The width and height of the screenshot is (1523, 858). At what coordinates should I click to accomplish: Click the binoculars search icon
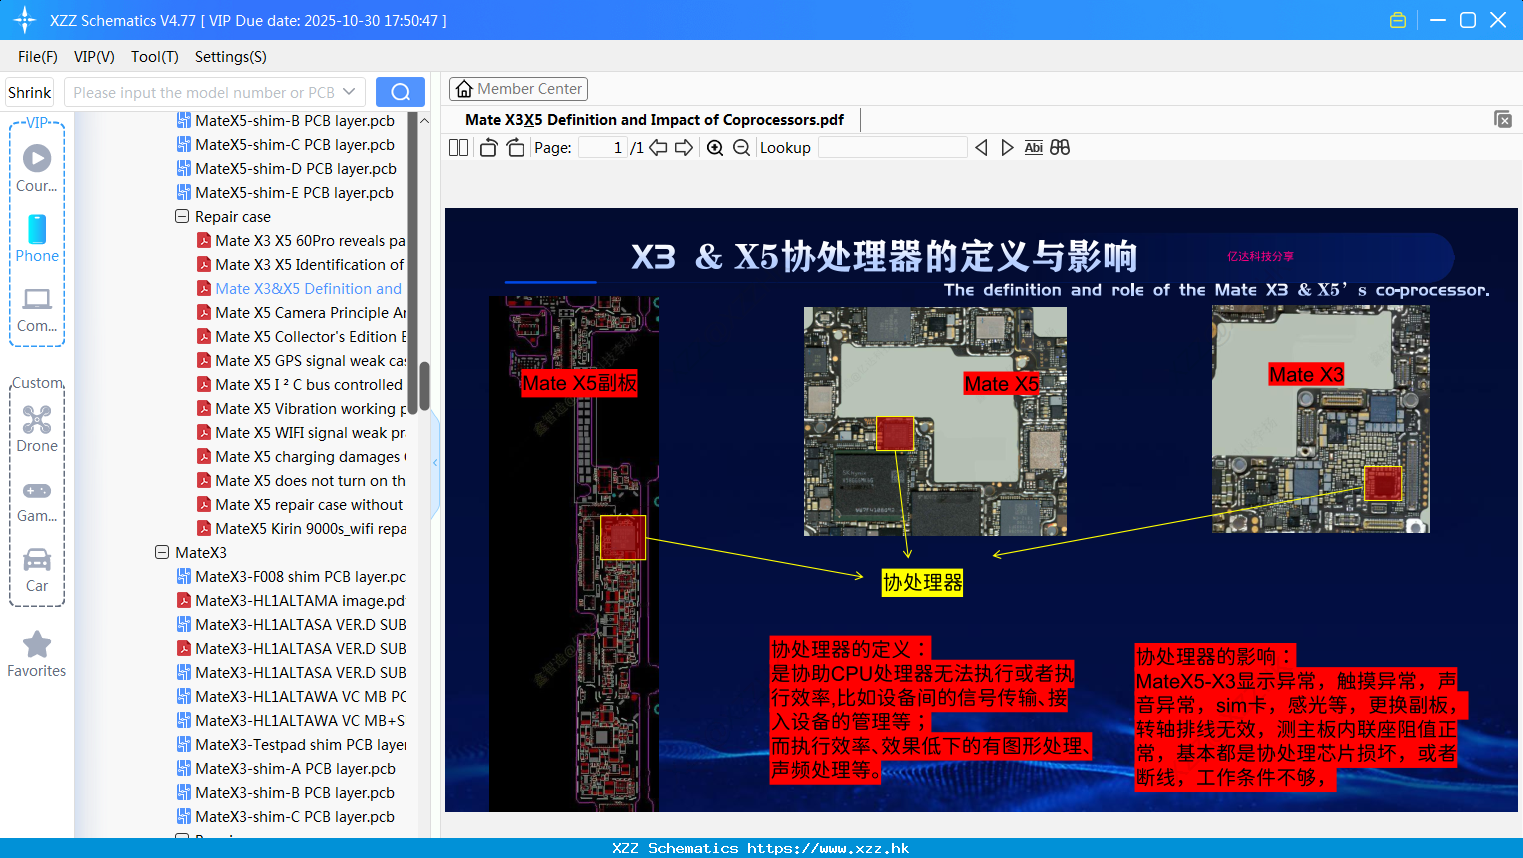tap(1060, 148)
